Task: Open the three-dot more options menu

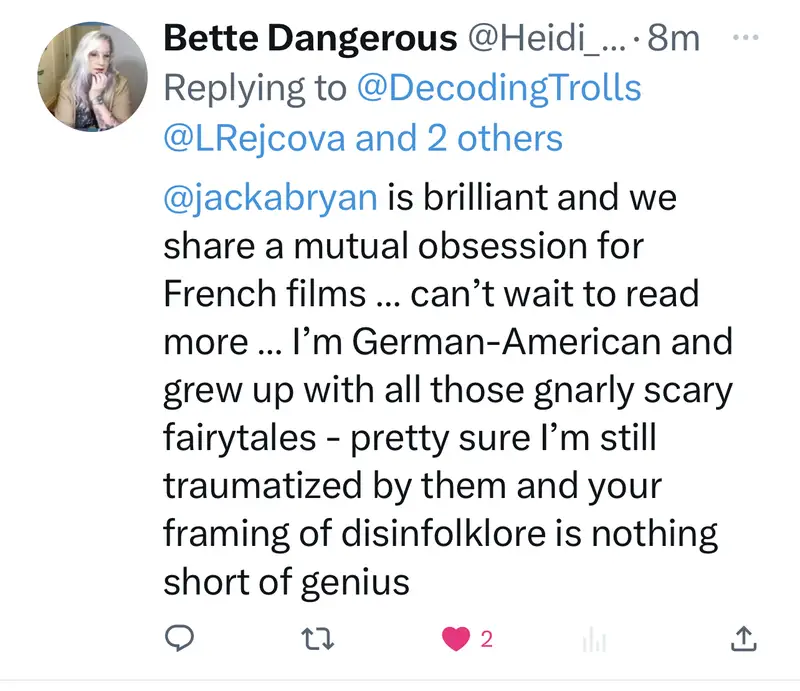Action: [x=746, y=38]
